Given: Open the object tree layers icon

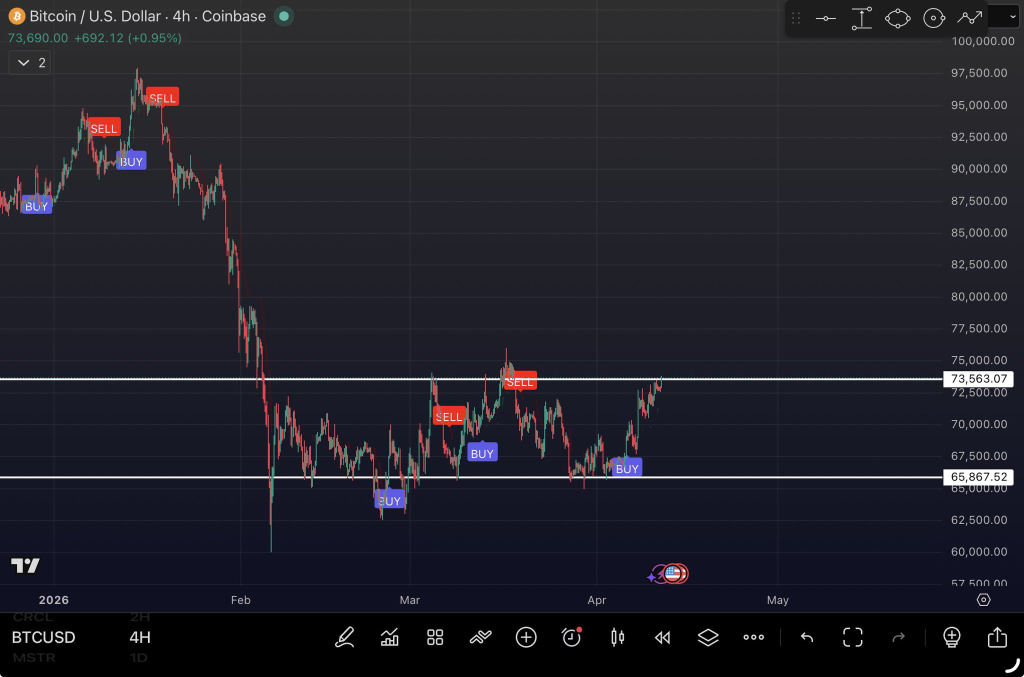Looking at the screenshot, I should point(708,637).
